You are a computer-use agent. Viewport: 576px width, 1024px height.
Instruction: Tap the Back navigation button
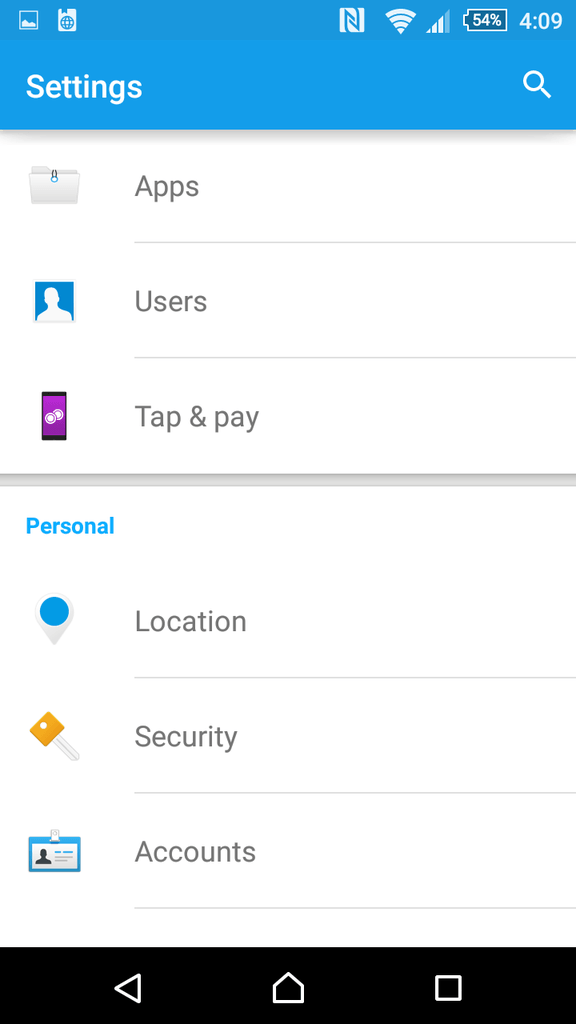[x=128, y=987]
